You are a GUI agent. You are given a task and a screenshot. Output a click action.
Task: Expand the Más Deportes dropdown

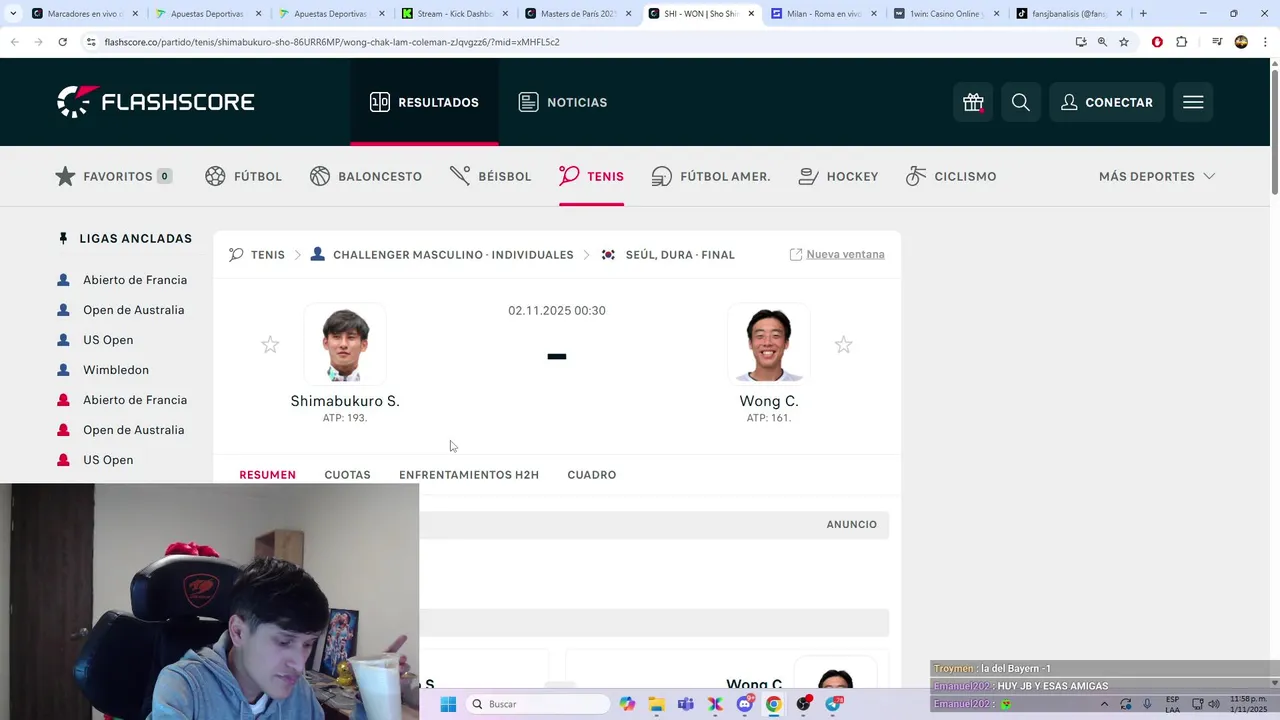click(1157, 176)
